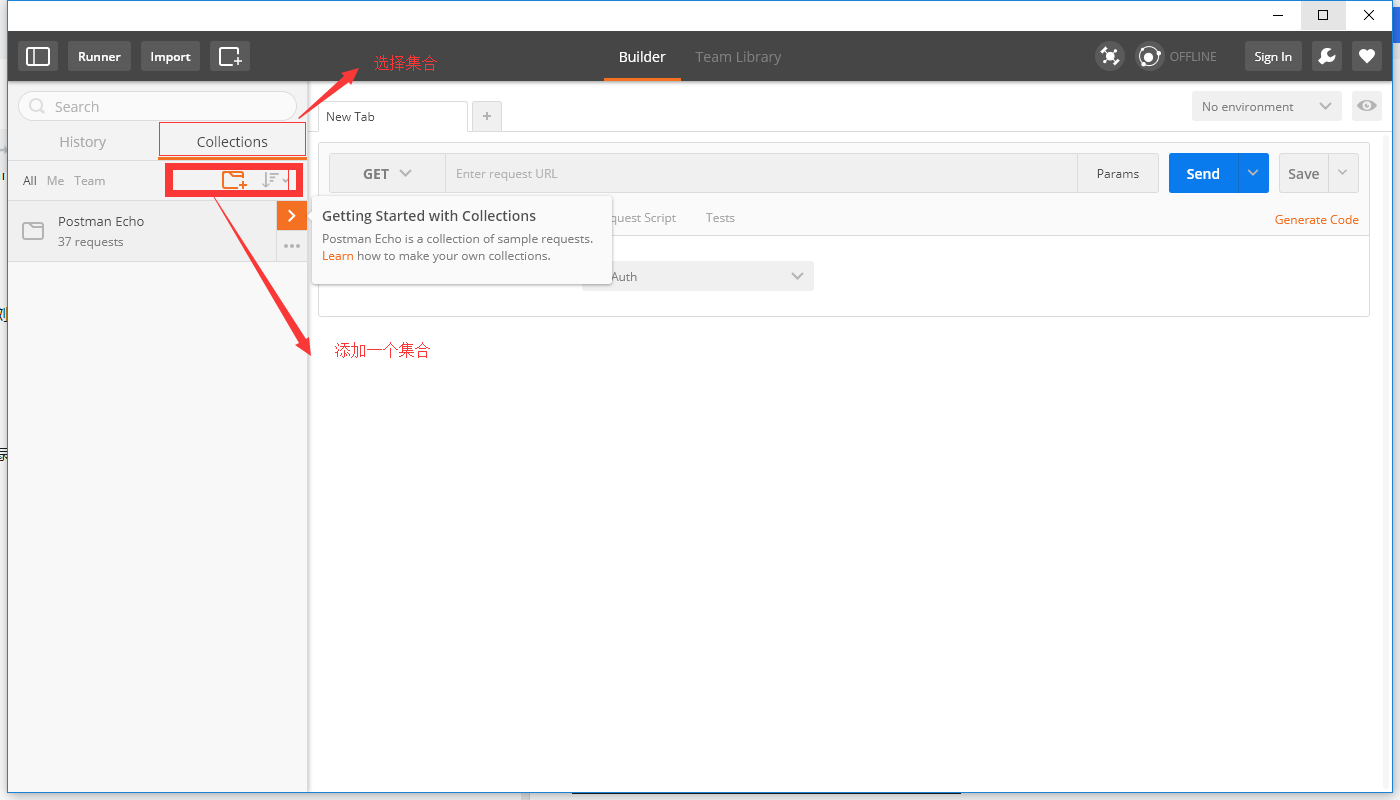Open the Postman Echo collection
The image size is (1400, 800).
(142, 231)
